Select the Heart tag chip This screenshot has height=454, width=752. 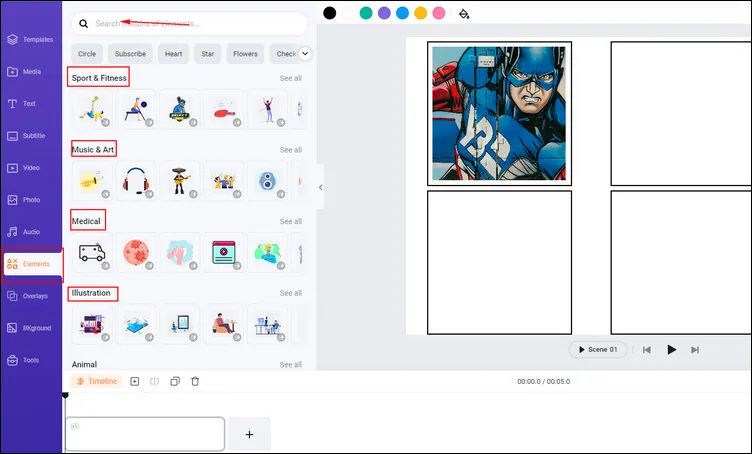tap(173, 54)
